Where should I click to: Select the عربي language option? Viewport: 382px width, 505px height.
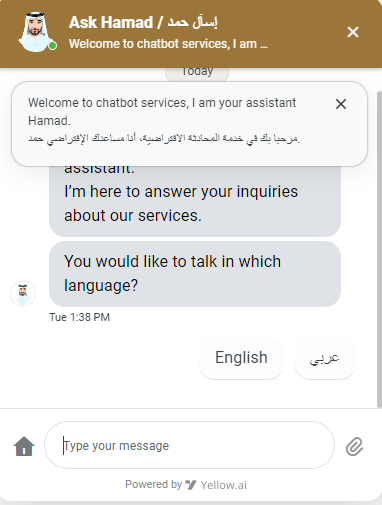tap(325, 358)
